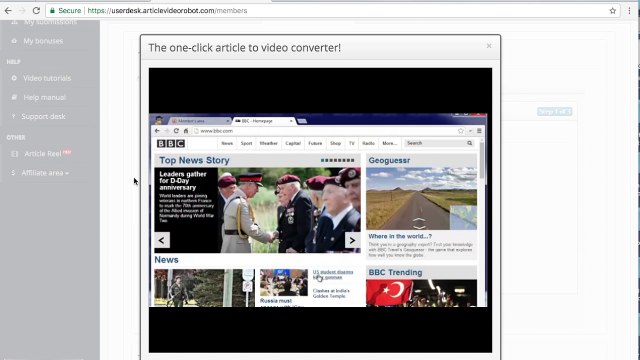This screenshot has height=360, width=640.
Task: Click the BBC logo in video
Action: point(171,143)
